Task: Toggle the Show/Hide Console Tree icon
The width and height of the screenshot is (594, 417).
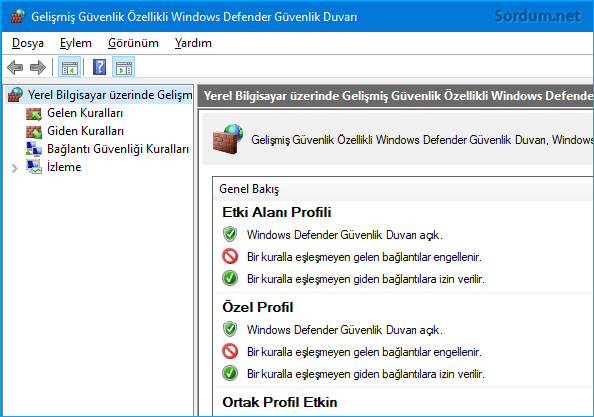Action: click(x=69, y=67)
